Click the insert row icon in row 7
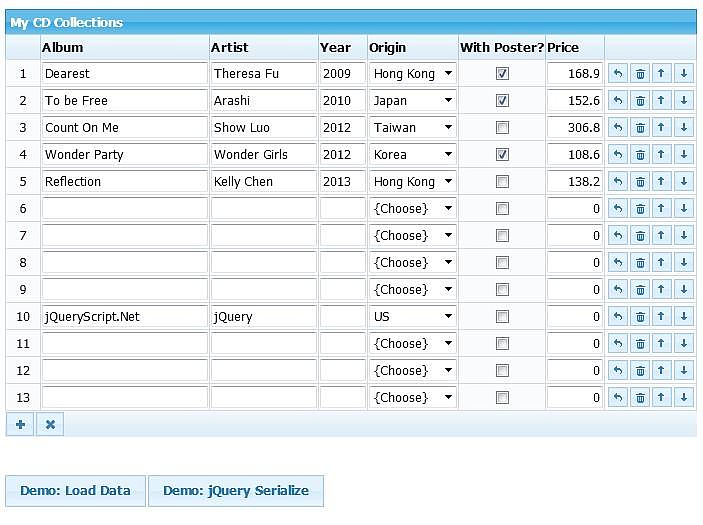 pyautogui.click(x=618, y=235)
